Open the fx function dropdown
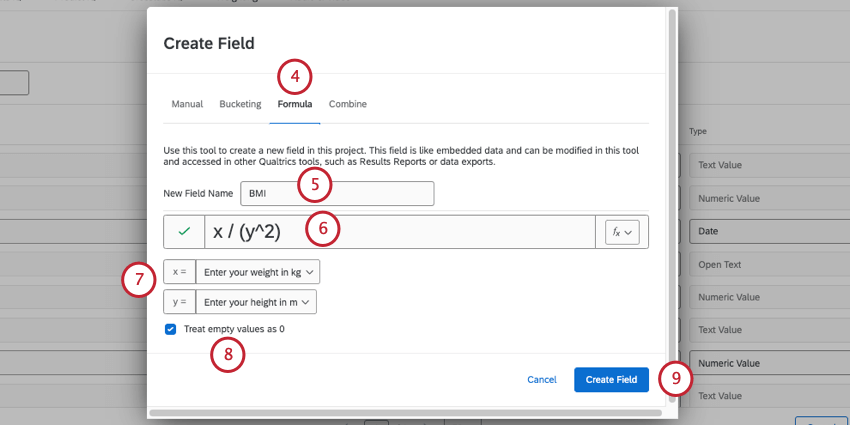The height and width of the screenshot is (425, 850). [x=621, y=232]
